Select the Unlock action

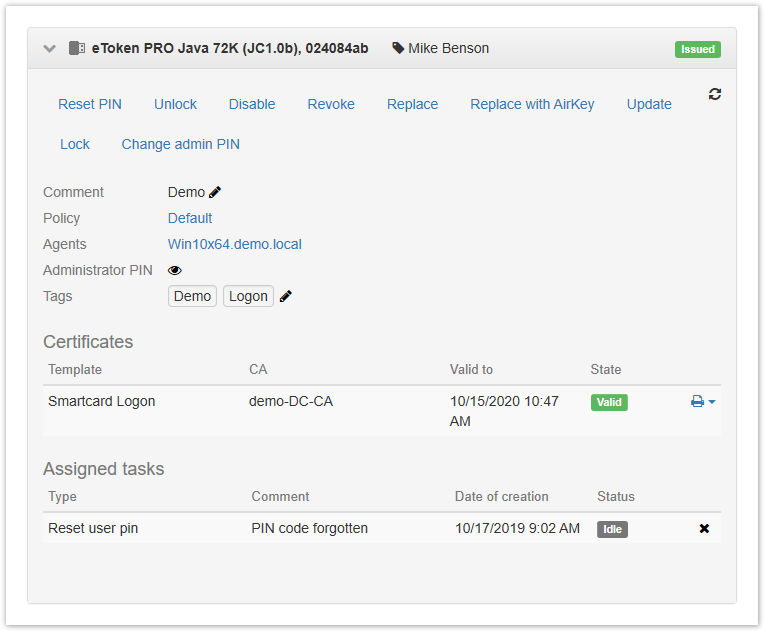175,104
